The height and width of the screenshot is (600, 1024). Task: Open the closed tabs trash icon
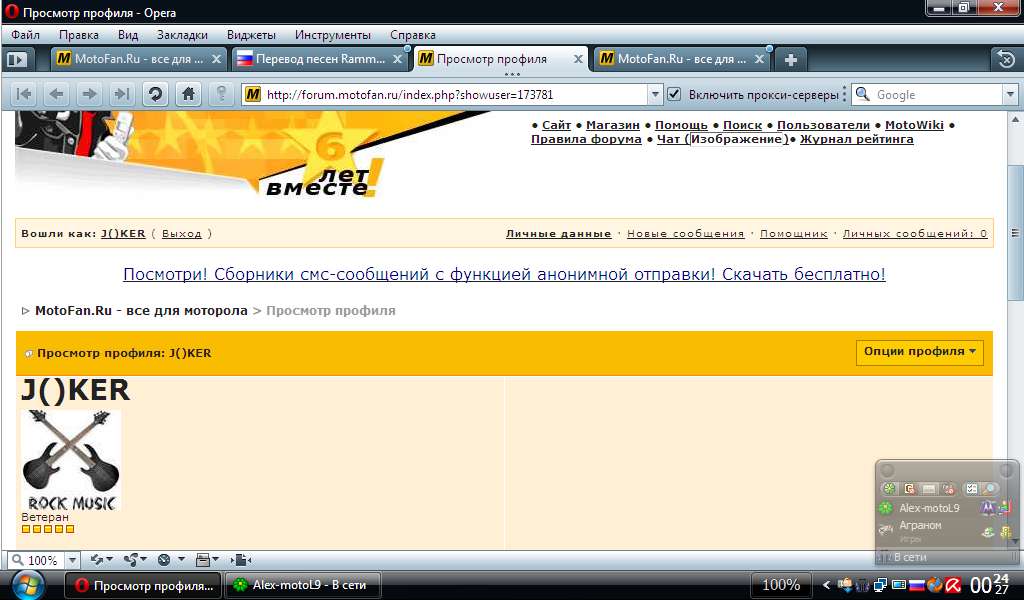[x=1006, y=59]
